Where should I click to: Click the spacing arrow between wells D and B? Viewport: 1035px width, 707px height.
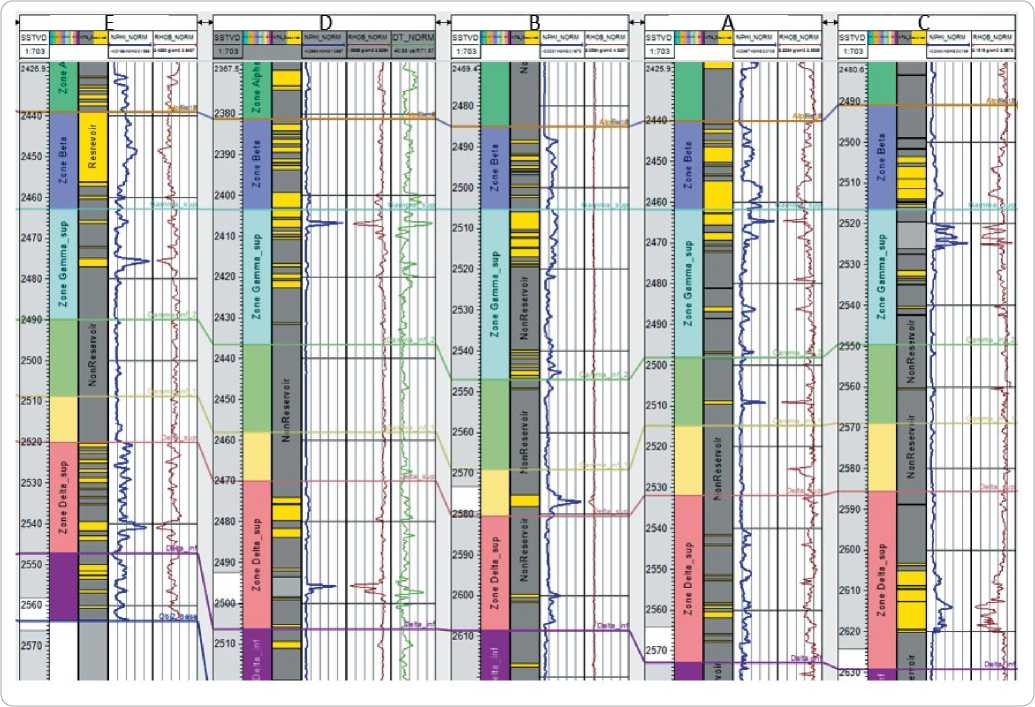(443, 22)
